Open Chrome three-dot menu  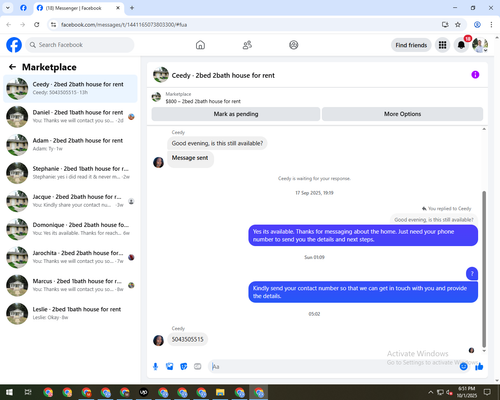click(491, 24)
